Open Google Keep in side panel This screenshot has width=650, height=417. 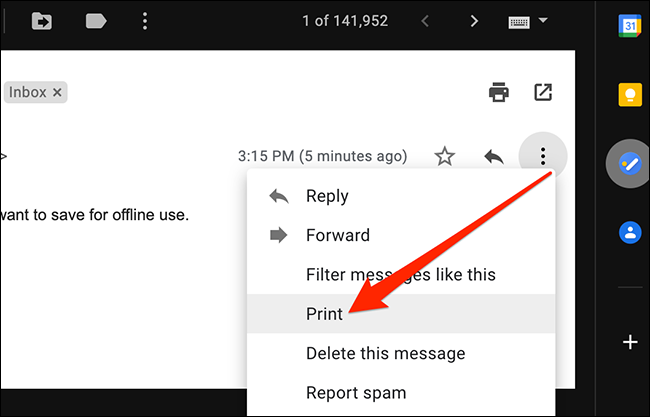(630, 94)
